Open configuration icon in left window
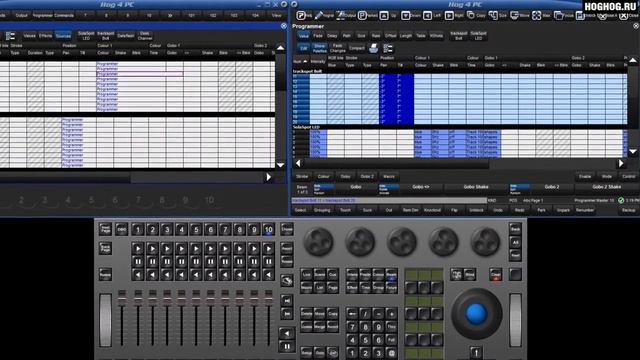640x360 pixels. [x=10, y=36]
